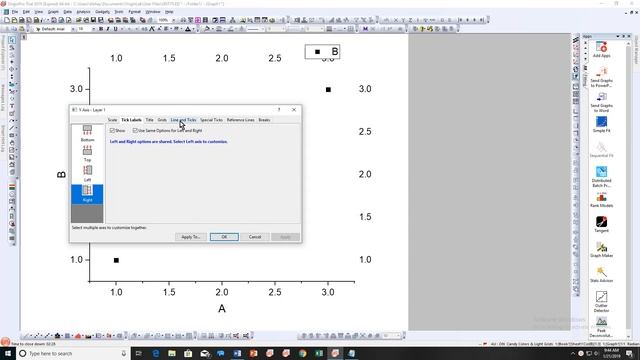Launch Send Graphs to Word app
The width and height of the screenshot is (640, 360).
pos(601,102)
